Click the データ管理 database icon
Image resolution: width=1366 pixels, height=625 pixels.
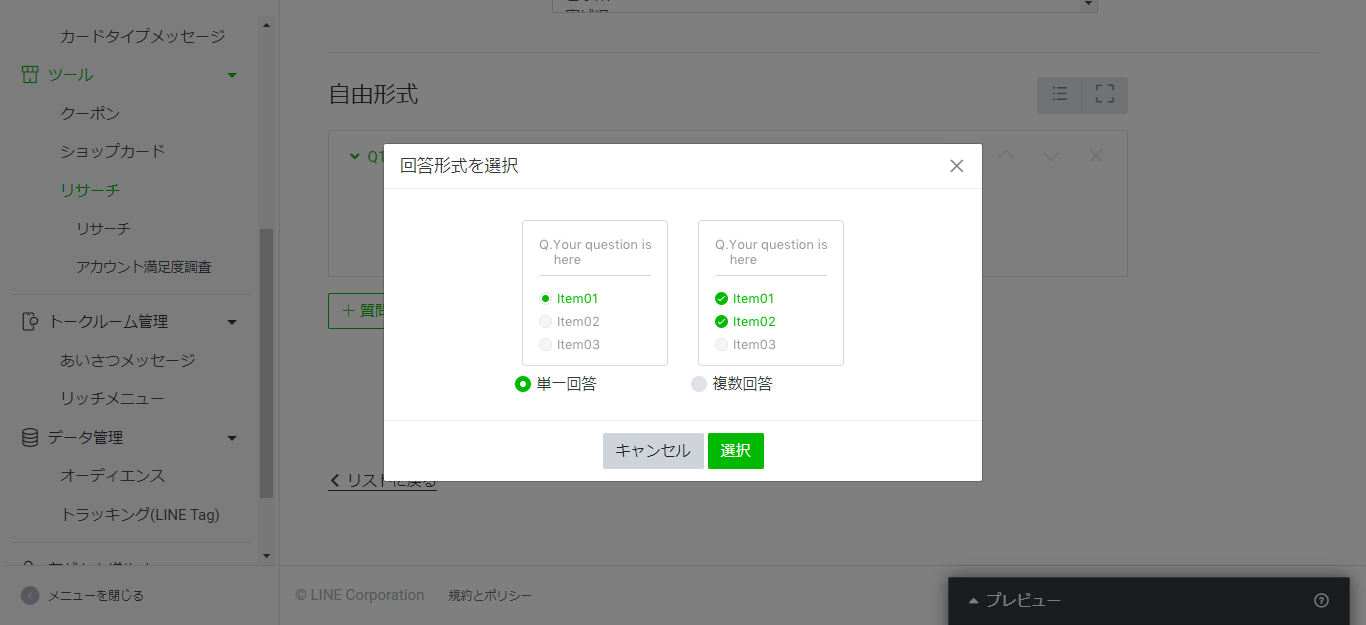(x=30, y=437)
